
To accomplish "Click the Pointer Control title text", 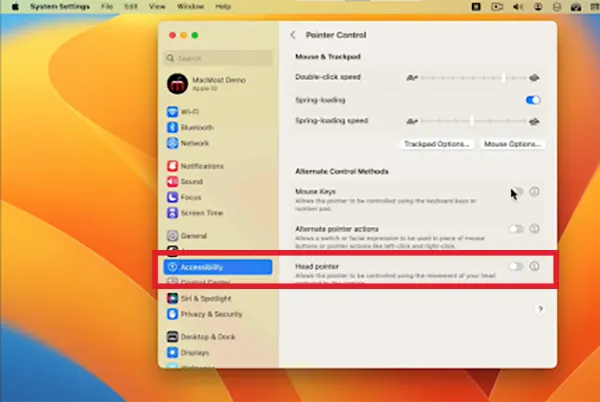I will 336,35.
